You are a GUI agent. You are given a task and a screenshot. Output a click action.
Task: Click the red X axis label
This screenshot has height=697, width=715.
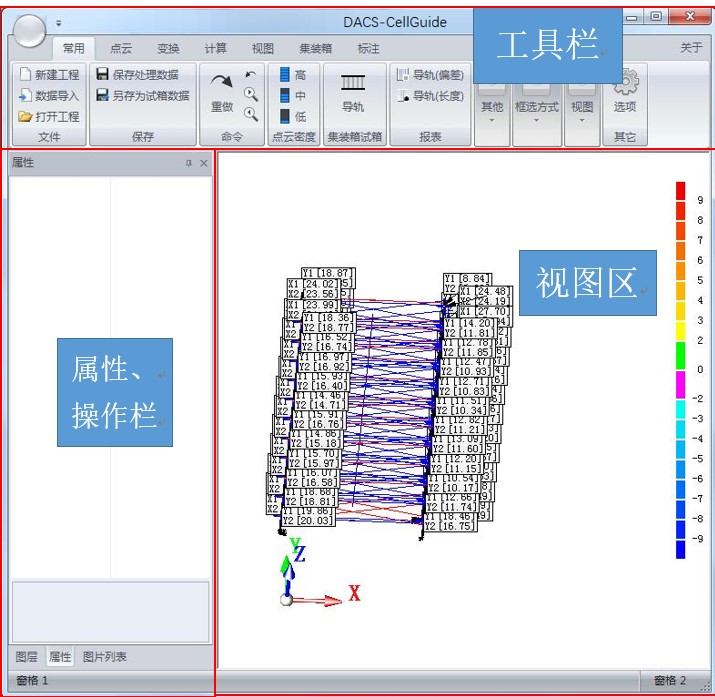354,593
